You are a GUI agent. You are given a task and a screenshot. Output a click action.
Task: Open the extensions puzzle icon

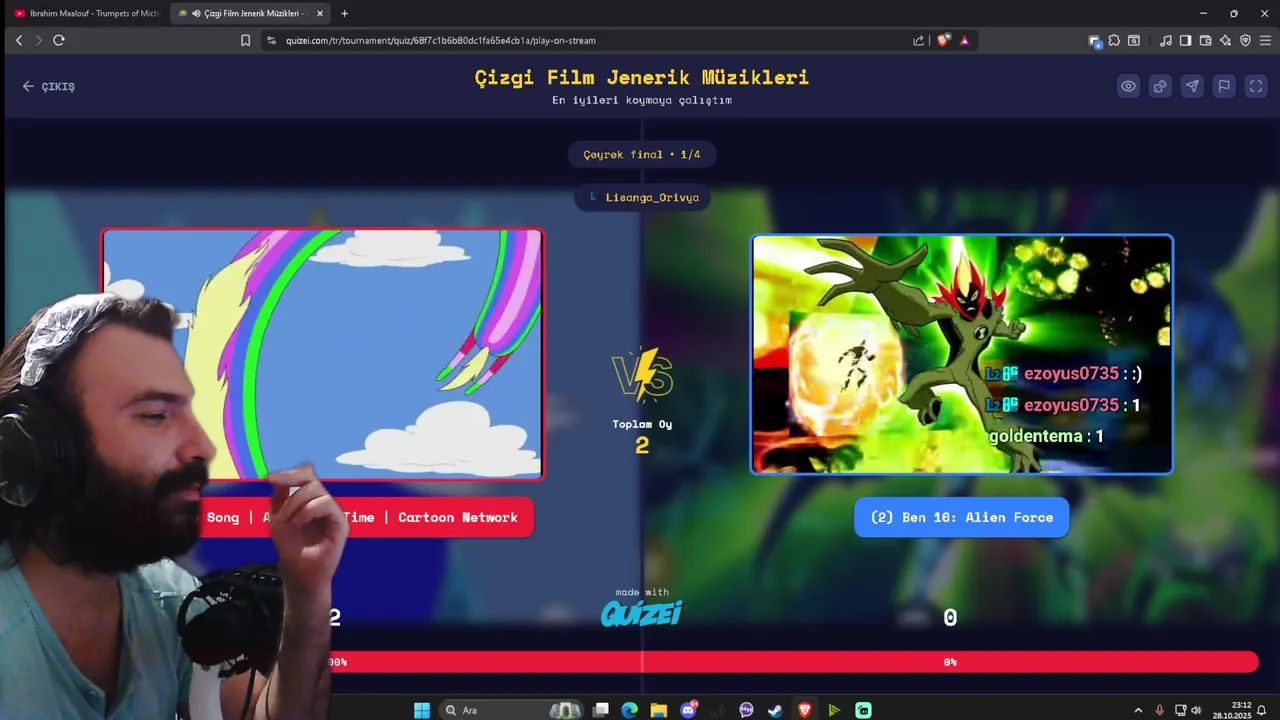1114,40
